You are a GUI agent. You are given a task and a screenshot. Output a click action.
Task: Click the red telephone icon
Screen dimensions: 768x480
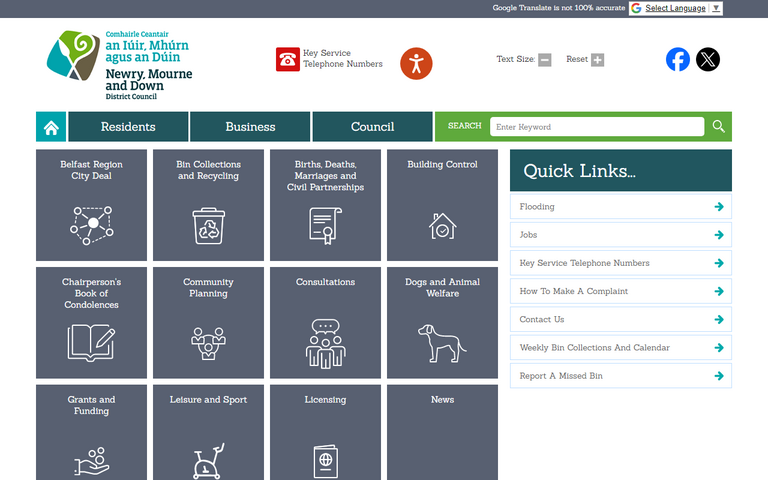tap(288, 59)
